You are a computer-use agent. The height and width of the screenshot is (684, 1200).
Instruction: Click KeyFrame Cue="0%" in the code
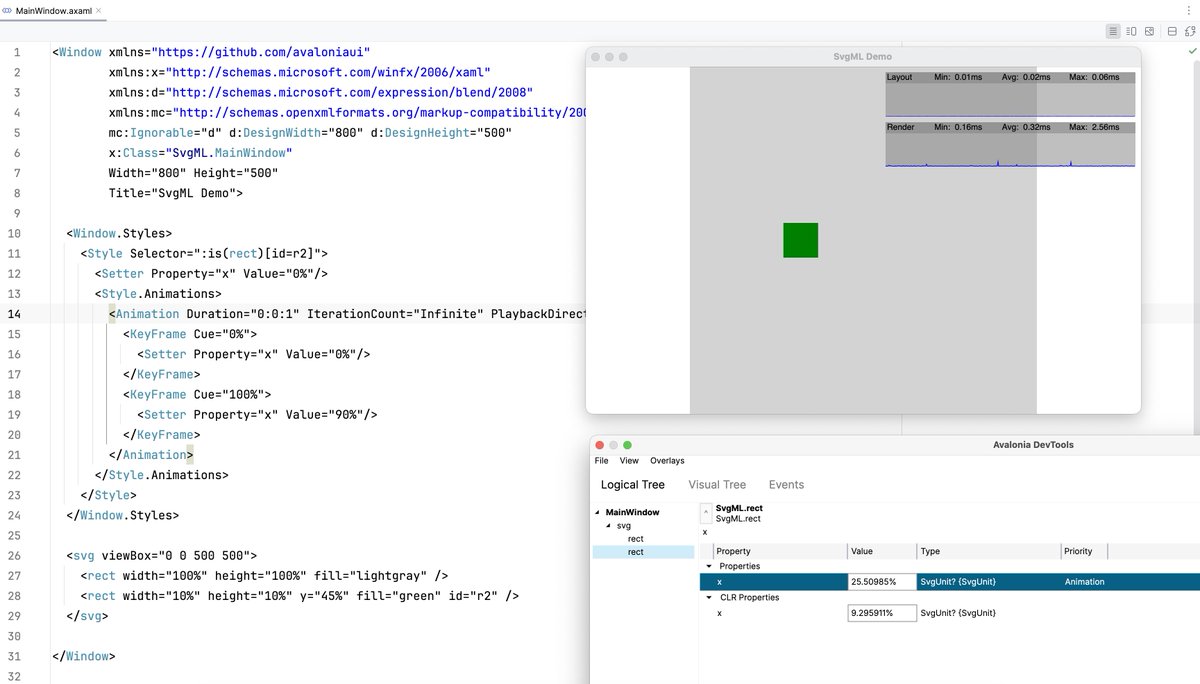point(190,334)
